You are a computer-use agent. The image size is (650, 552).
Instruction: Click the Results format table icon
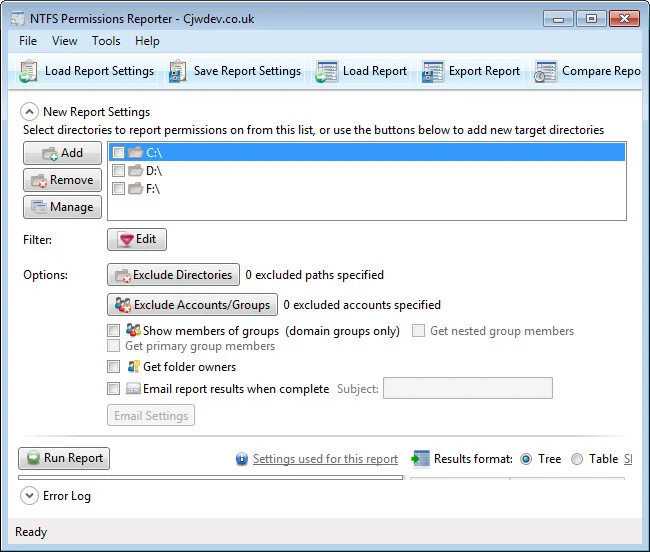[420, 458]
